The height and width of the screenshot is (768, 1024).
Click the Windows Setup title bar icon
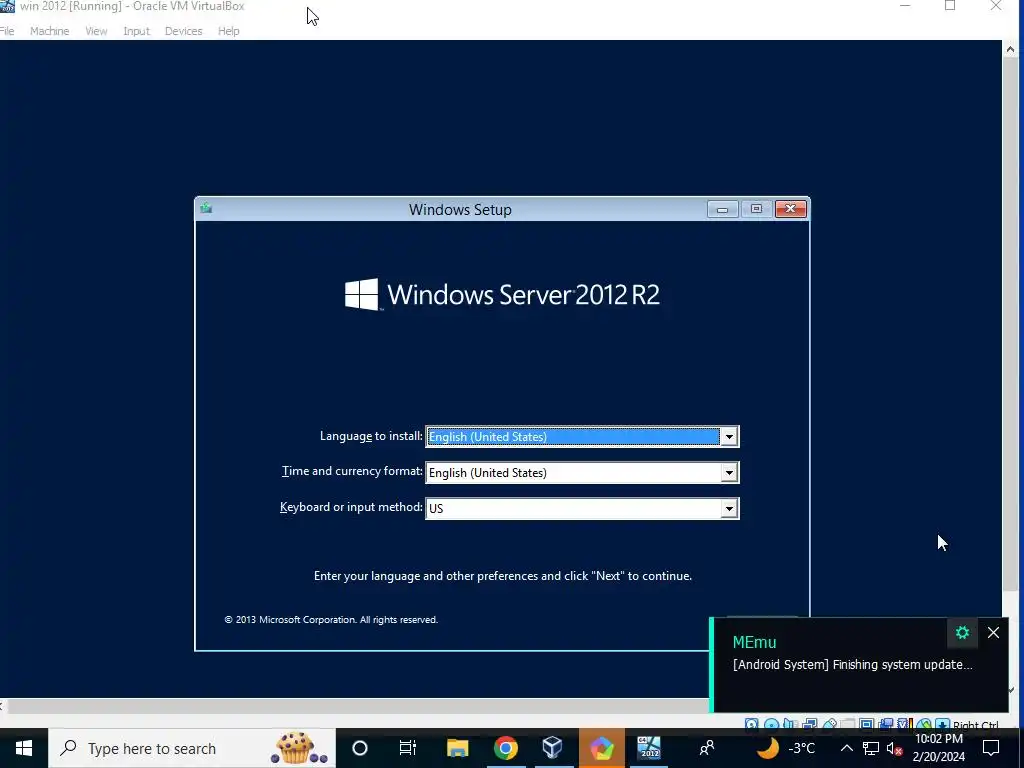pos(206,208)
